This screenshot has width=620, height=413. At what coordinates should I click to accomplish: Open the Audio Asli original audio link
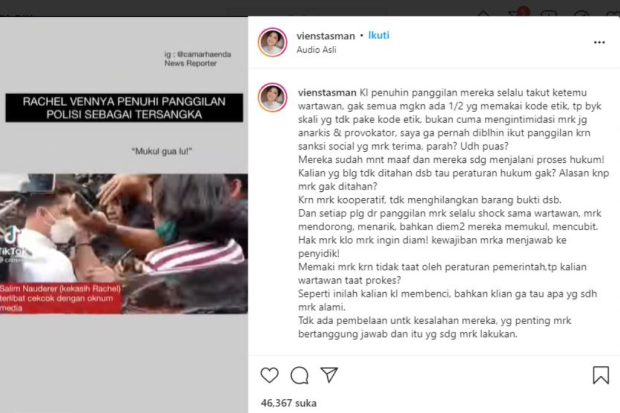click(x=316, y=50)
